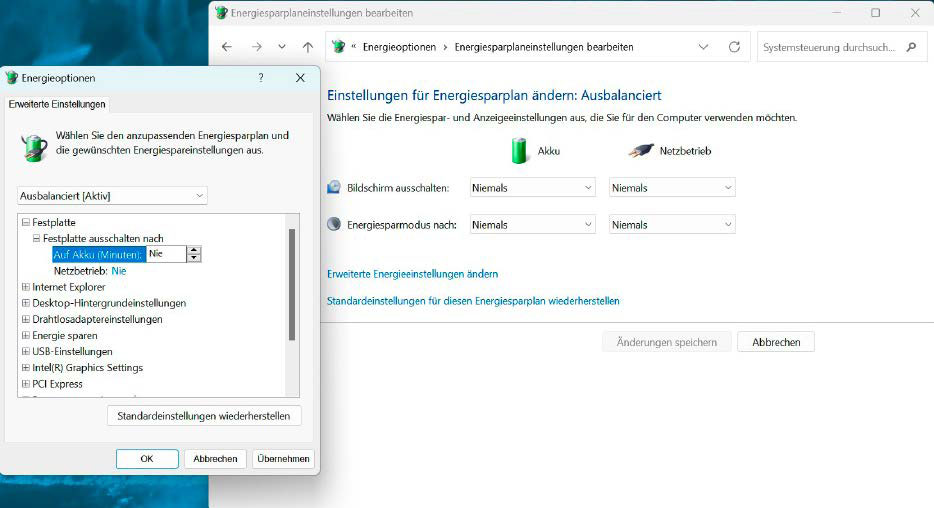Collapse the Festplatte tree node
934x508 pixels.
click(25, 222)
